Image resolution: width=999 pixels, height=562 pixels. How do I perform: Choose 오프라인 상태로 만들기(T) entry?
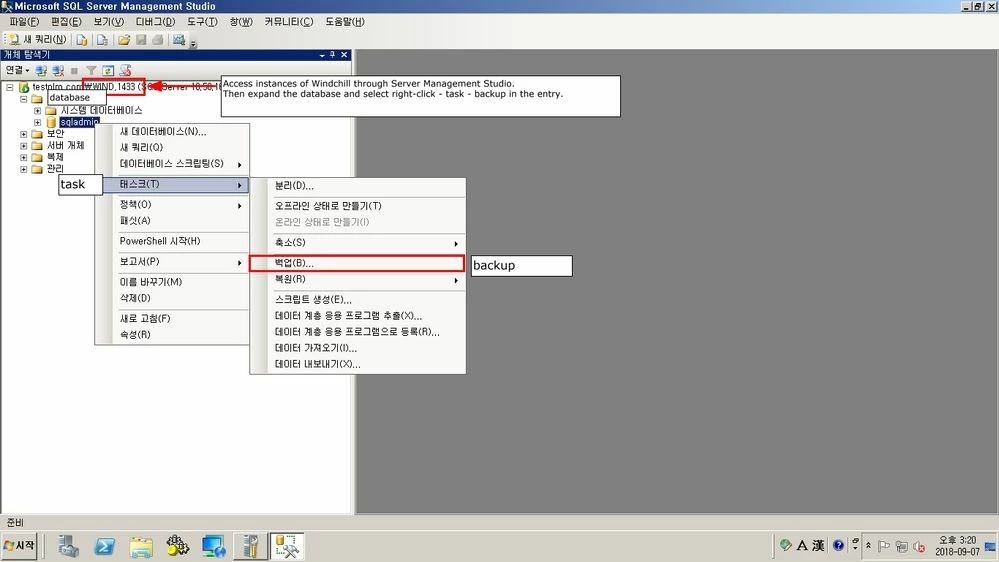357,206
